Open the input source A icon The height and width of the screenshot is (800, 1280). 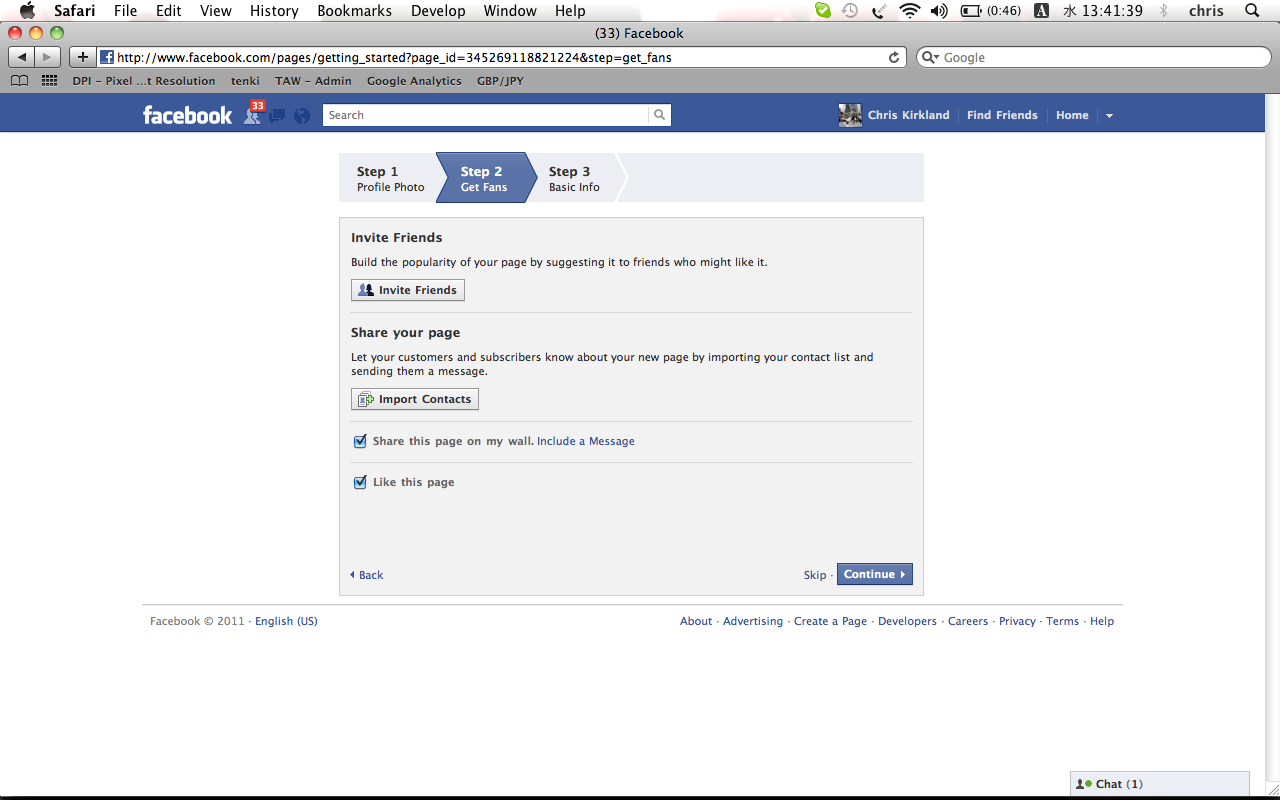[x=1041, y=10]
